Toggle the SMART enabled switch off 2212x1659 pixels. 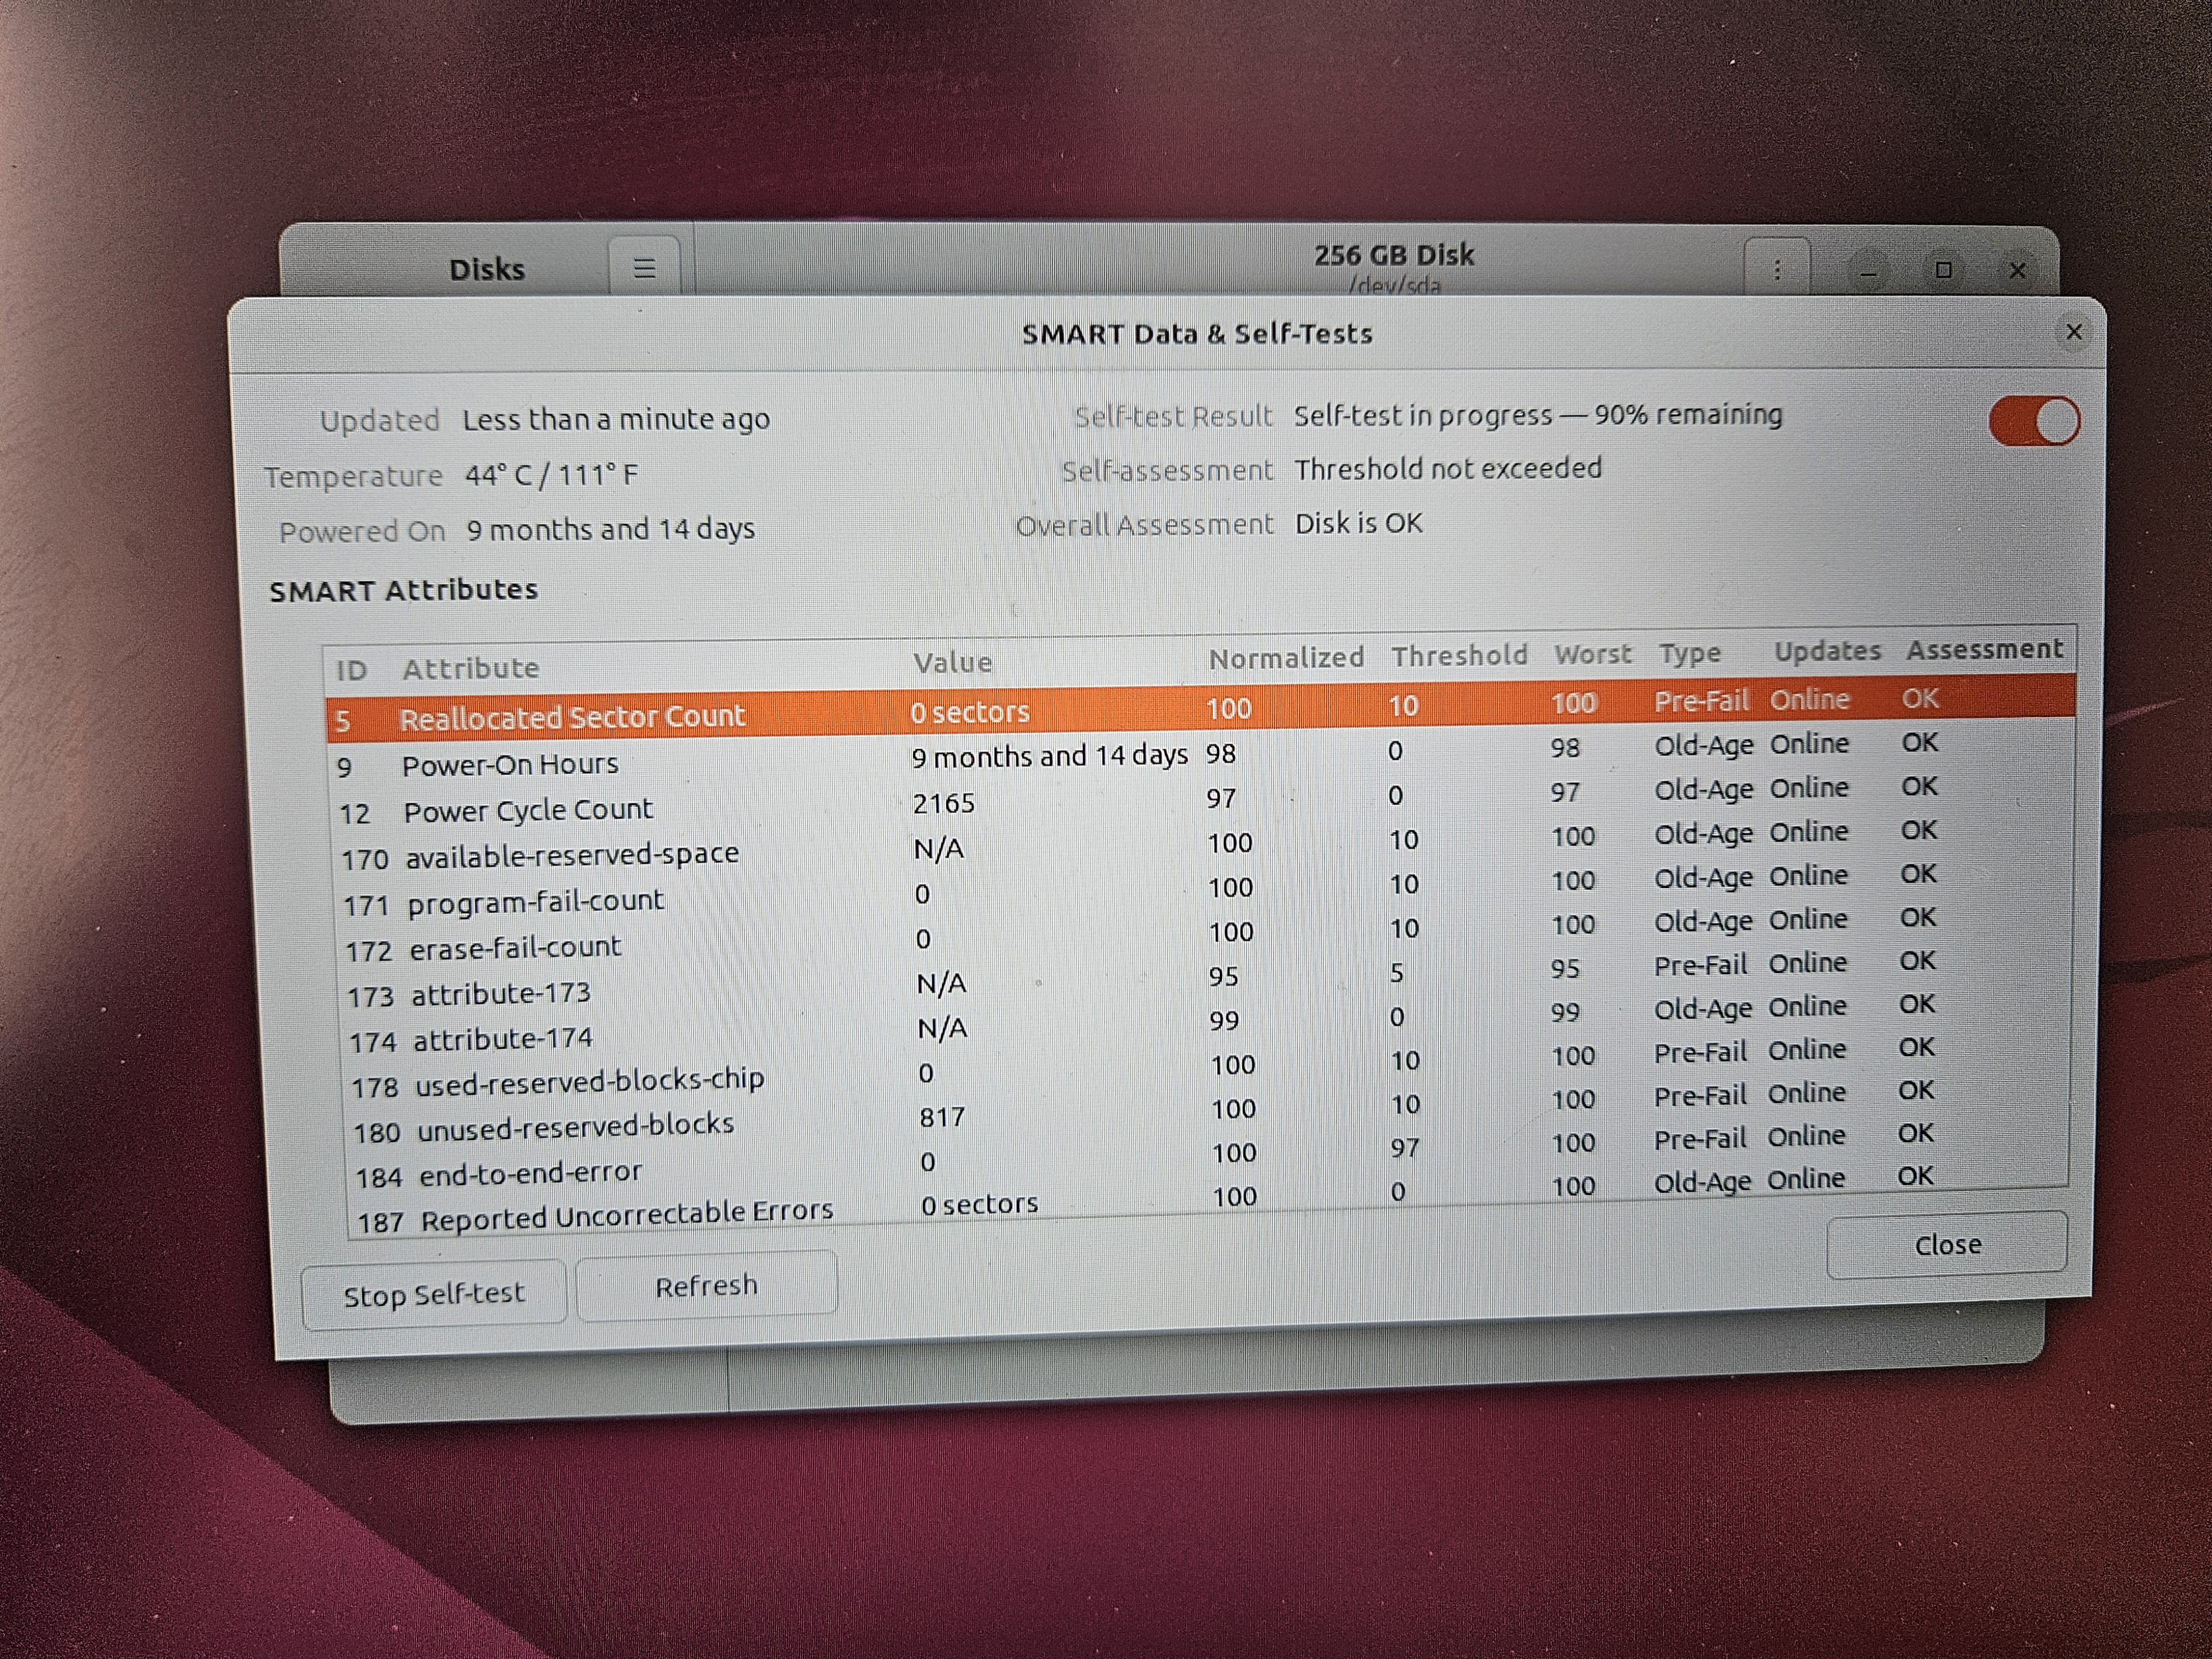(2034, 420)
